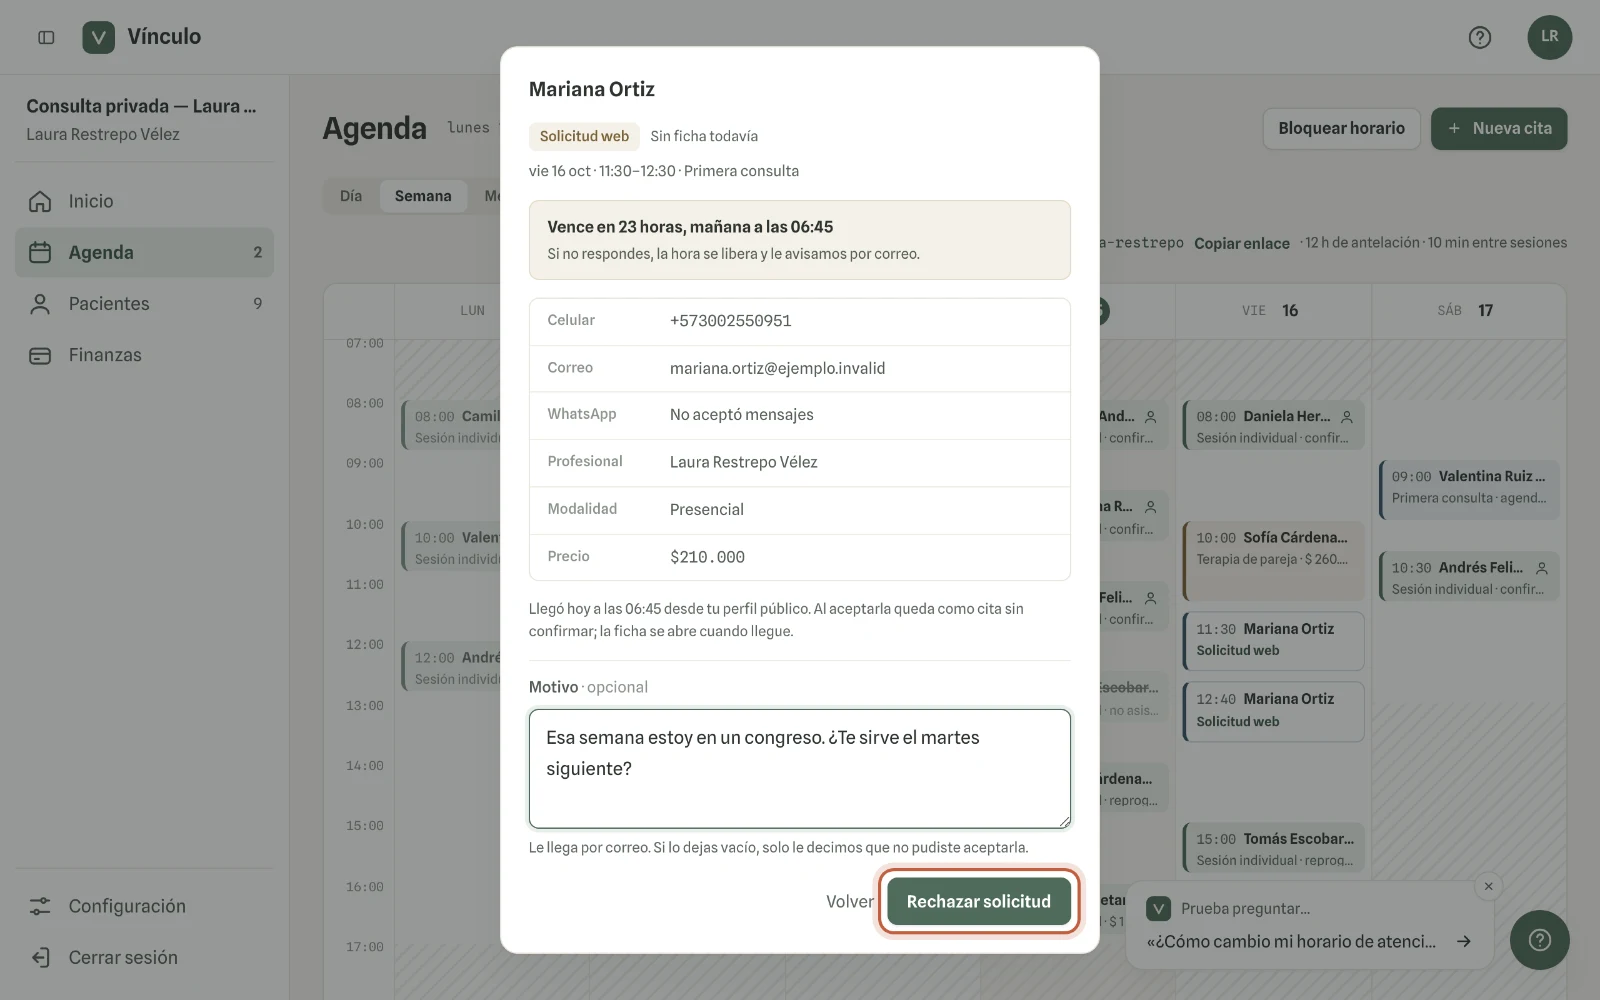The height and width of the screenshot is (1000, 1600).
Task: Switch to Día view tab
Action: pos(351,196)
